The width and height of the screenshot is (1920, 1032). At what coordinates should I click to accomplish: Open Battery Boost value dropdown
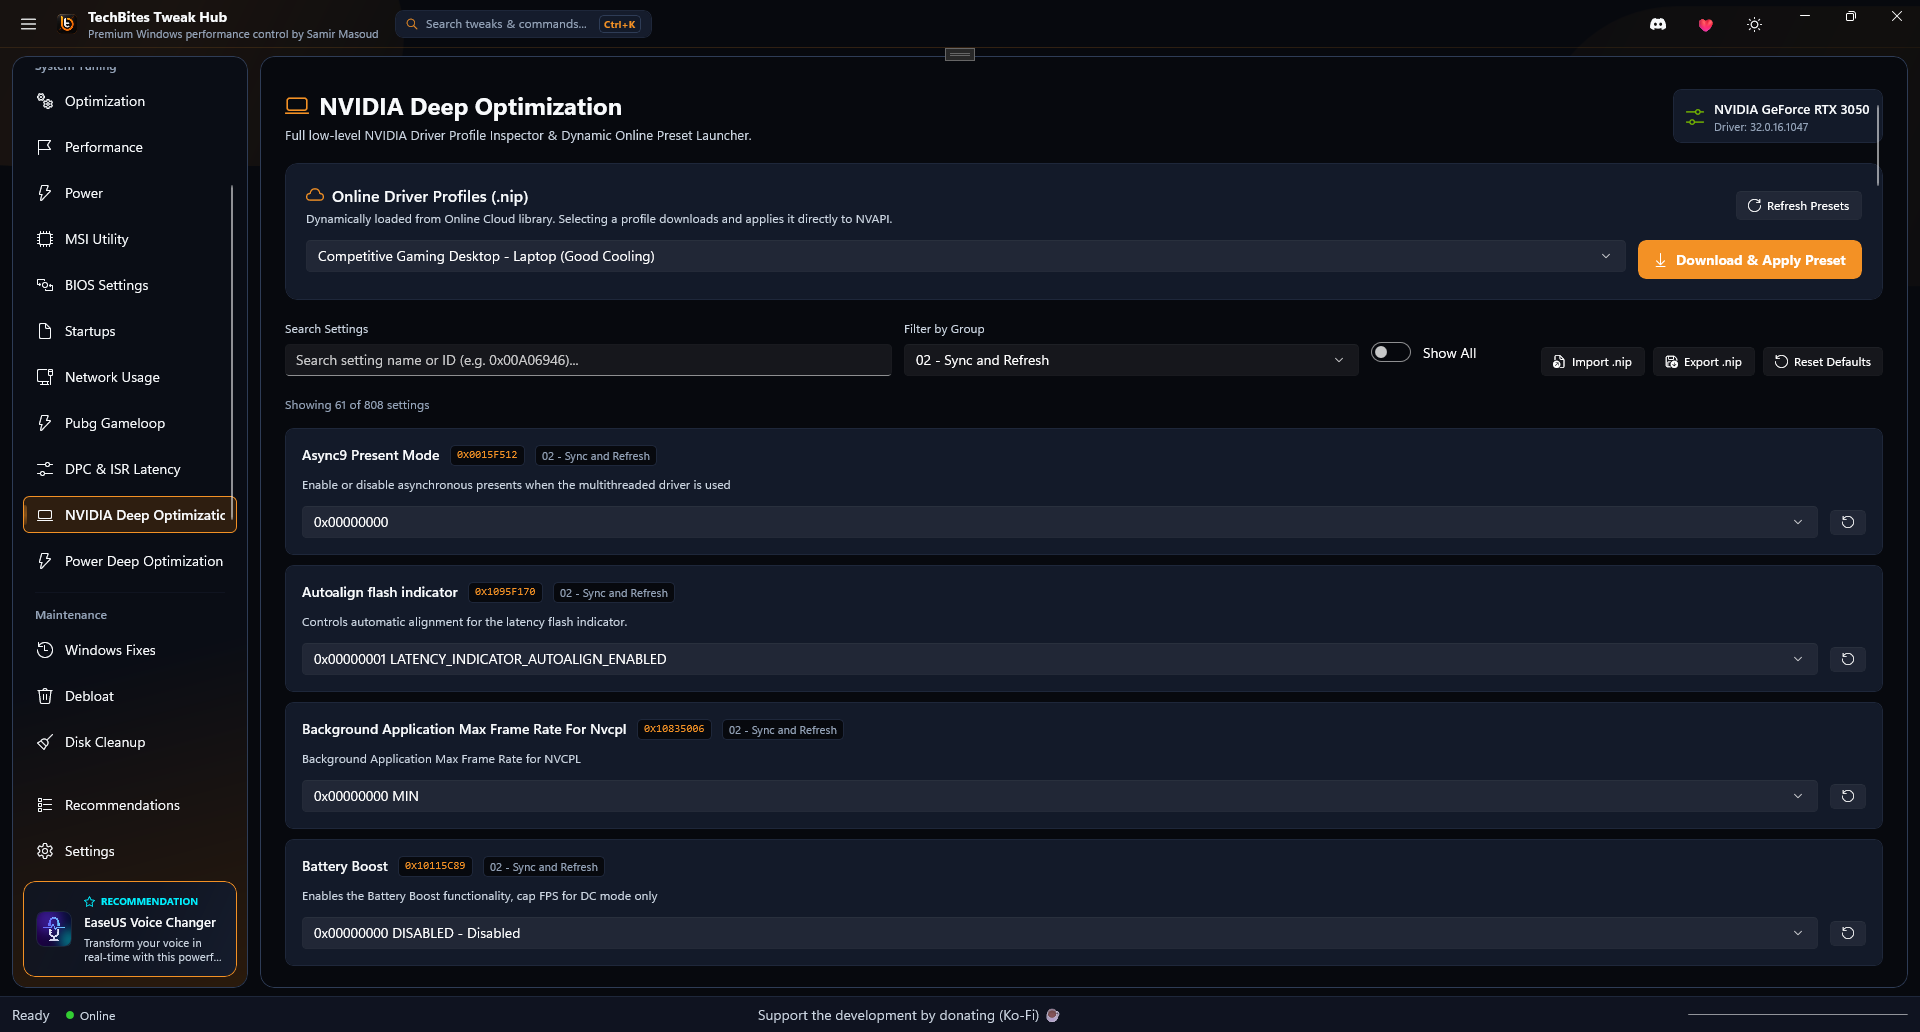1059,933
